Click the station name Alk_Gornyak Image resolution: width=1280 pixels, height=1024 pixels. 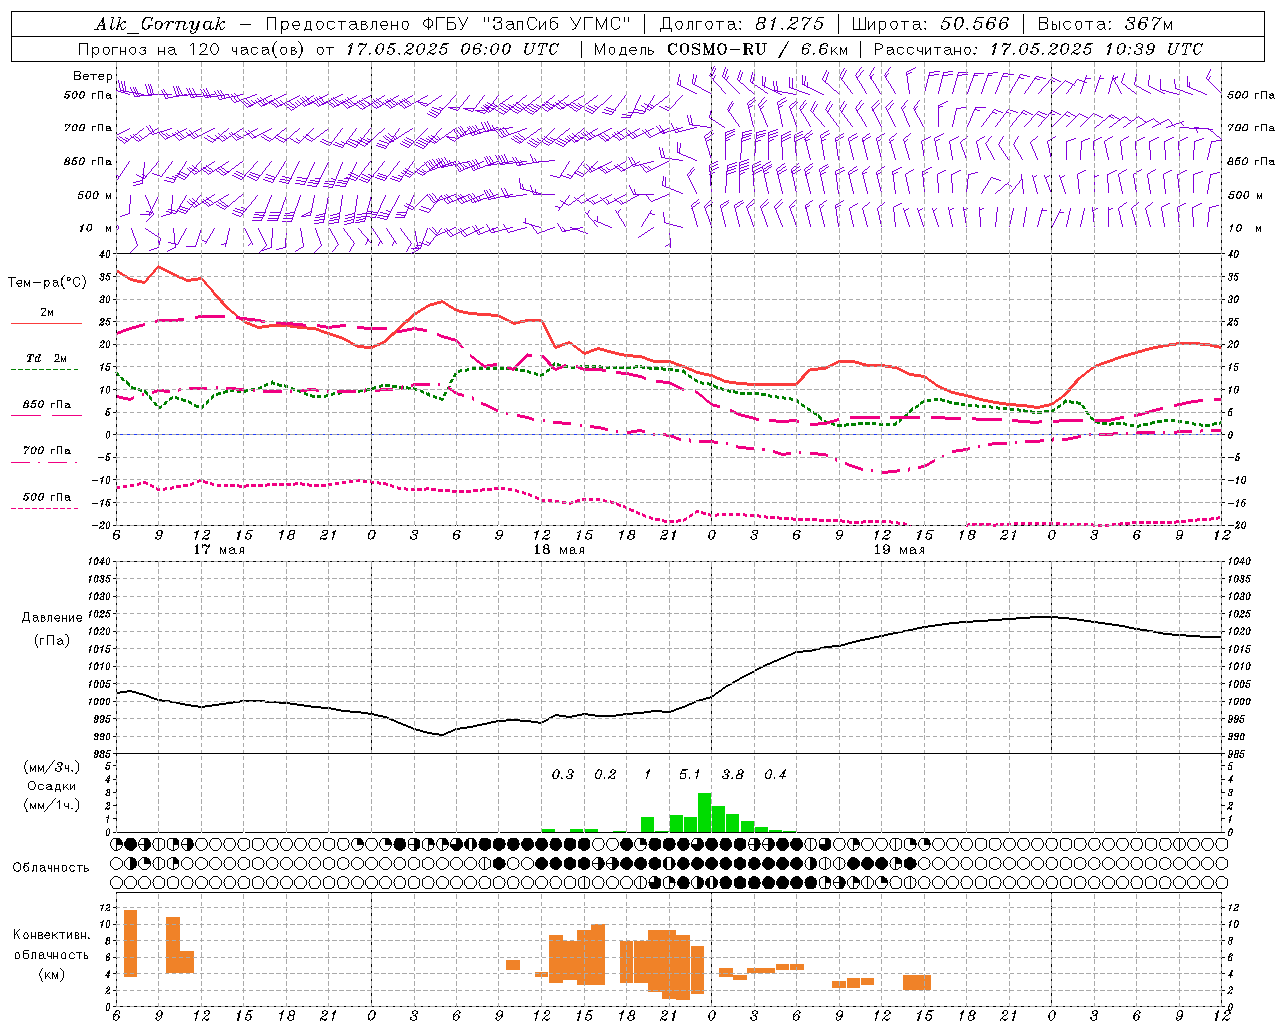(x=161, y=24)
